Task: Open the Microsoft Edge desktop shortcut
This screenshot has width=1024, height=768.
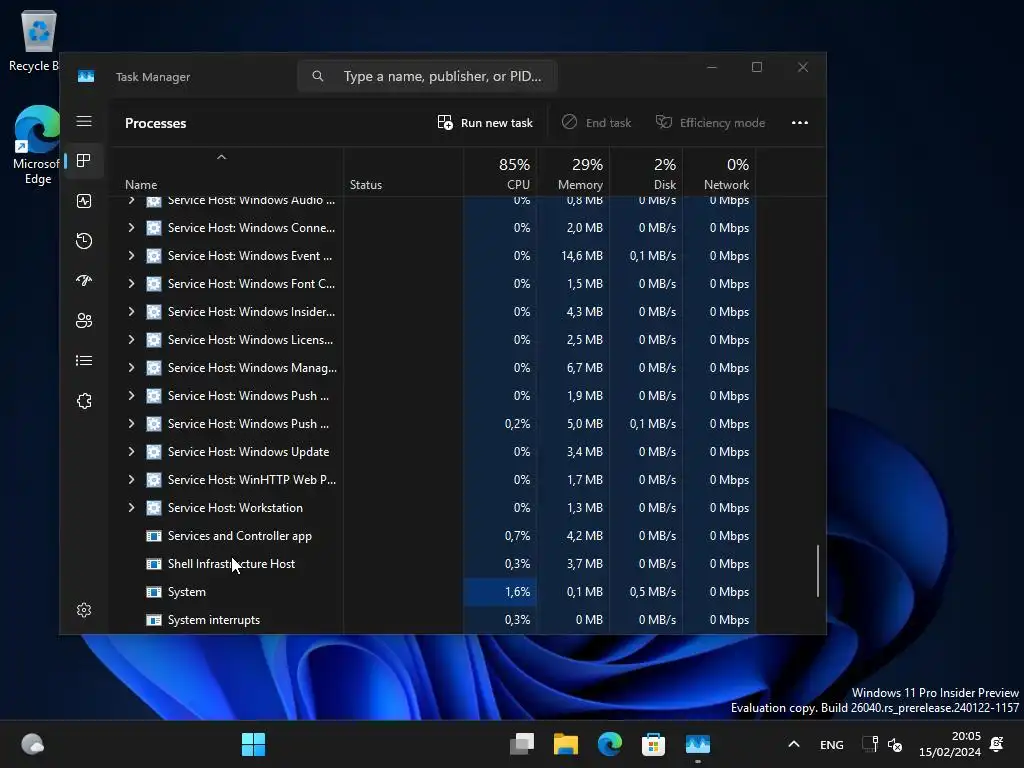Action: [37, 145]
